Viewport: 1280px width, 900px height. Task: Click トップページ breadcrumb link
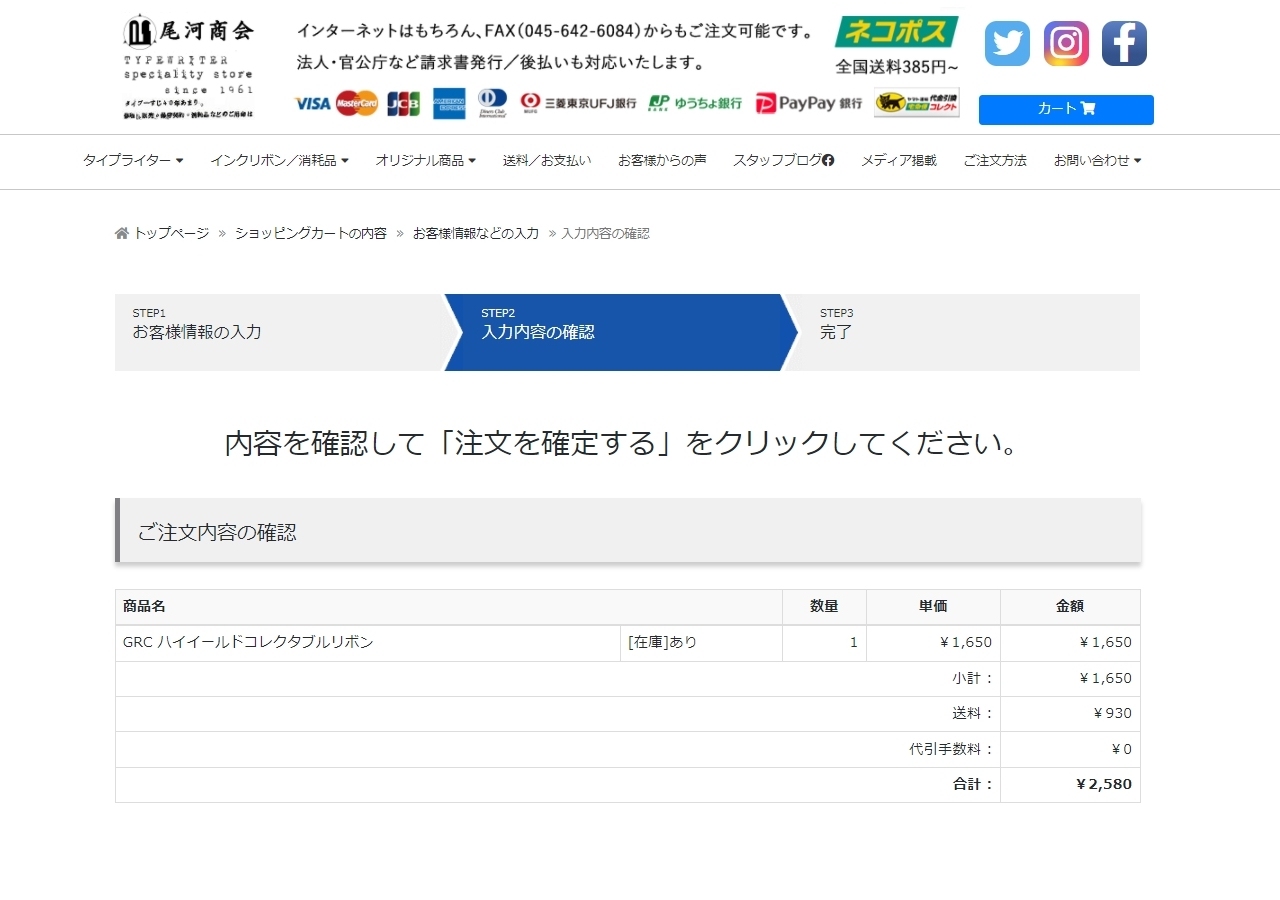pos(170,233)
